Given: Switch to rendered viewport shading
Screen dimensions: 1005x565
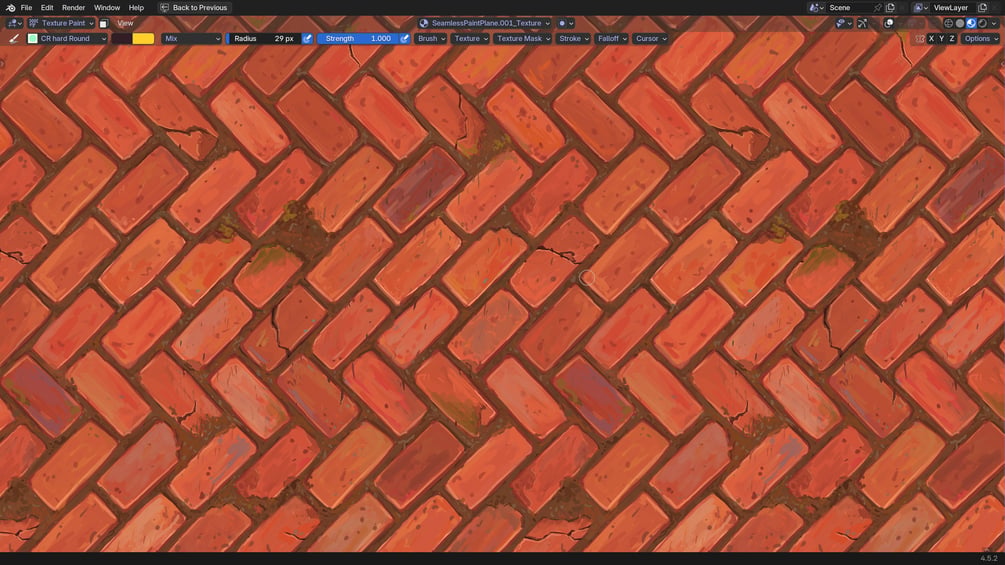Looking at the screenshot, I should pos(983,23).
